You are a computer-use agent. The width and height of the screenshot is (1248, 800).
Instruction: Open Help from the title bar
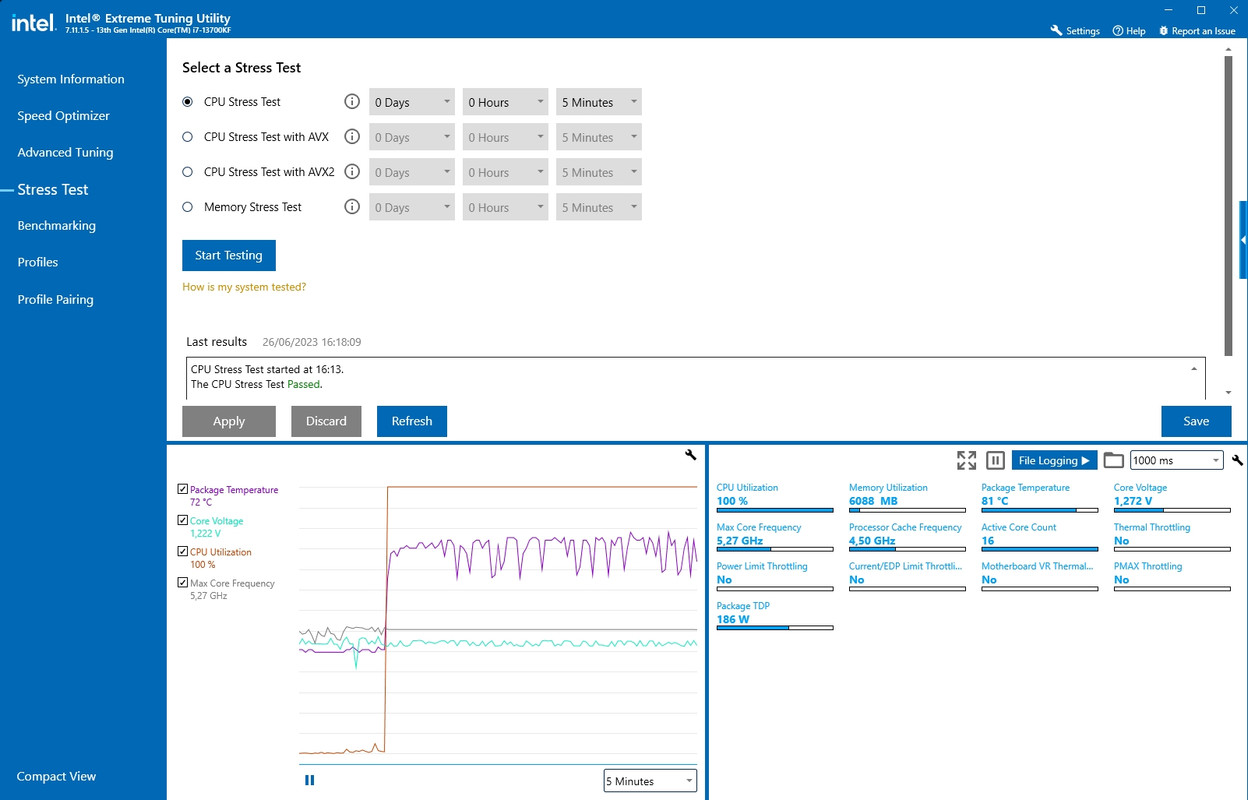[1128, 31]
